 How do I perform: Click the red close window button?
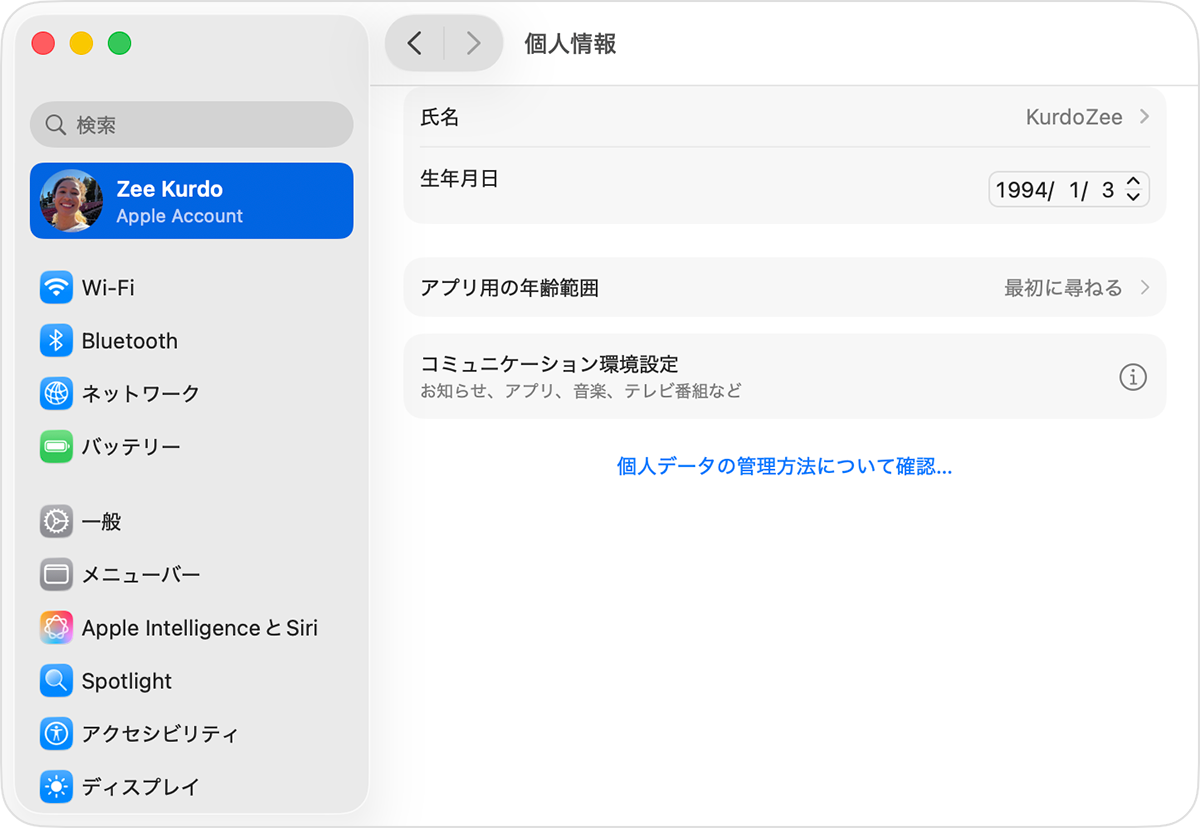[43, 43]
